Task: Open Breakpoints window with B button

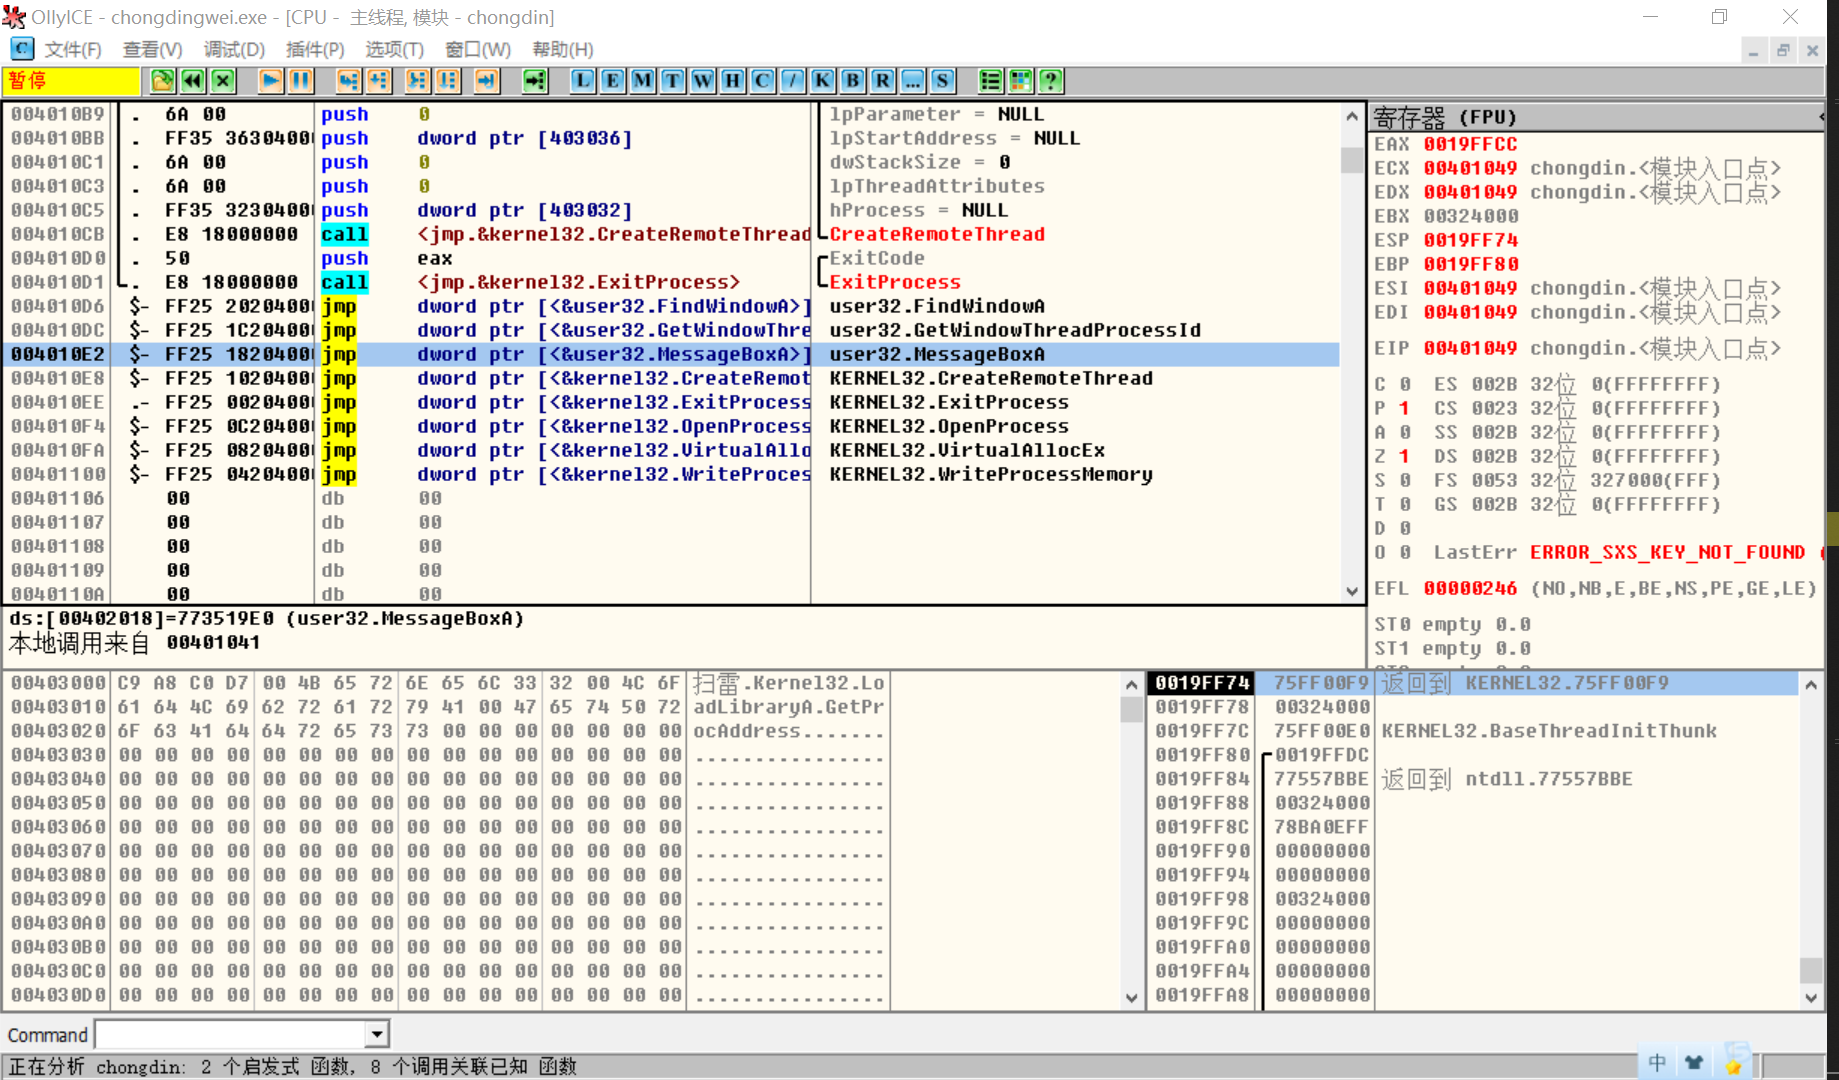Action: [853, 81]
